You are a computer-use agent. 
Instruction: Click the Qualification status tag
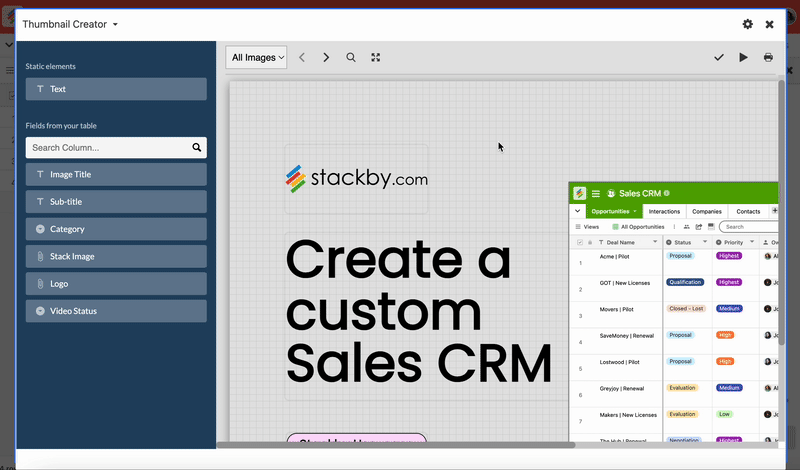pyautogui.click(x=685, y=282)
